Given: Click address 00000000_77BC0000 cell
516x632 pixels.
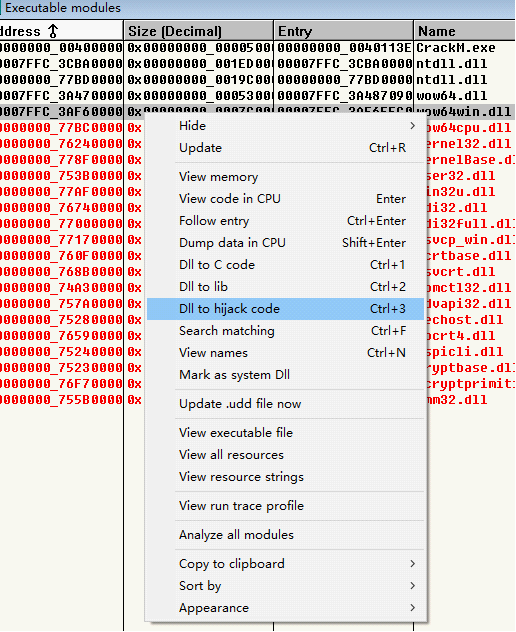Looking at the screenshot, I should 61,128.
